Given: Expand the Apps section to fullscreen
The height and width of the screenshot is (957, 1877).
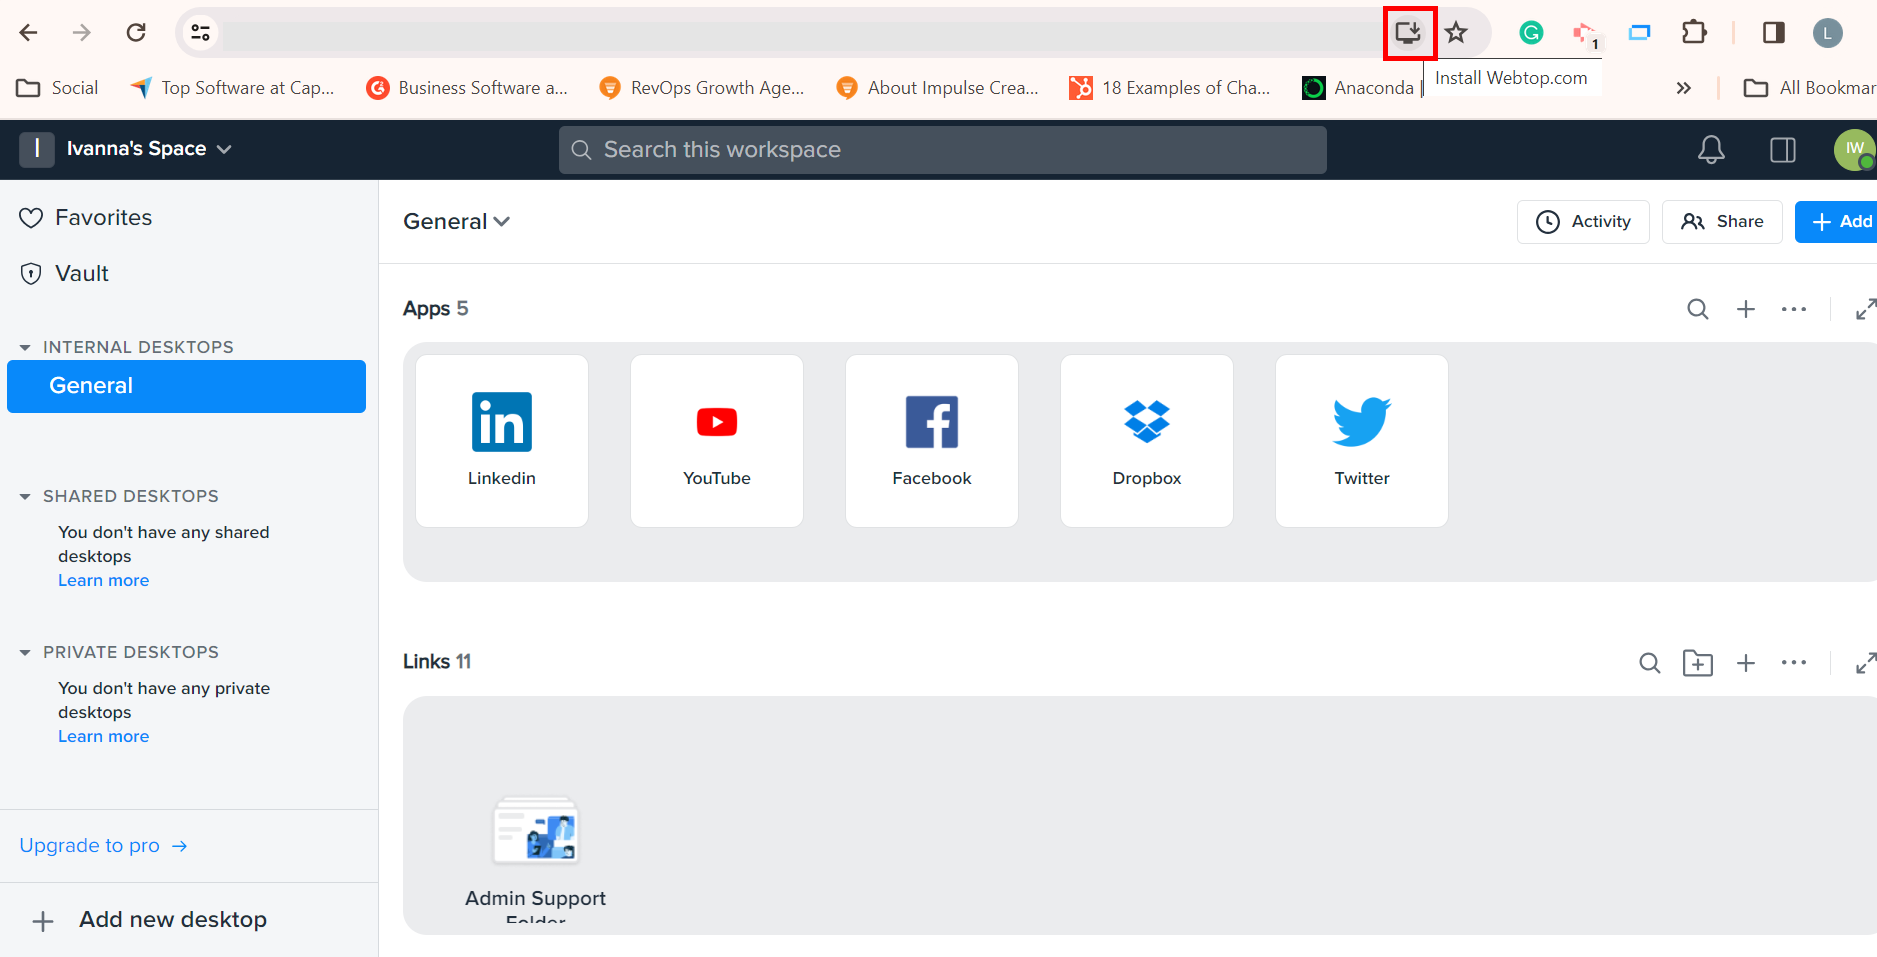Looking at the screenshot, I should [x=1866, y=309].
